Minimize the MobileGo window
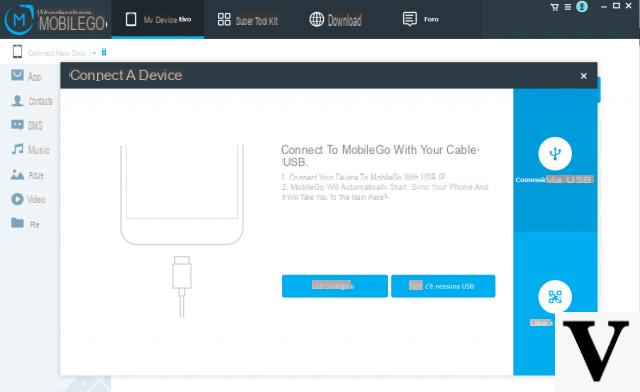This screenshot has width=640, height=392. pyautogui.click(x=604, y=6)
